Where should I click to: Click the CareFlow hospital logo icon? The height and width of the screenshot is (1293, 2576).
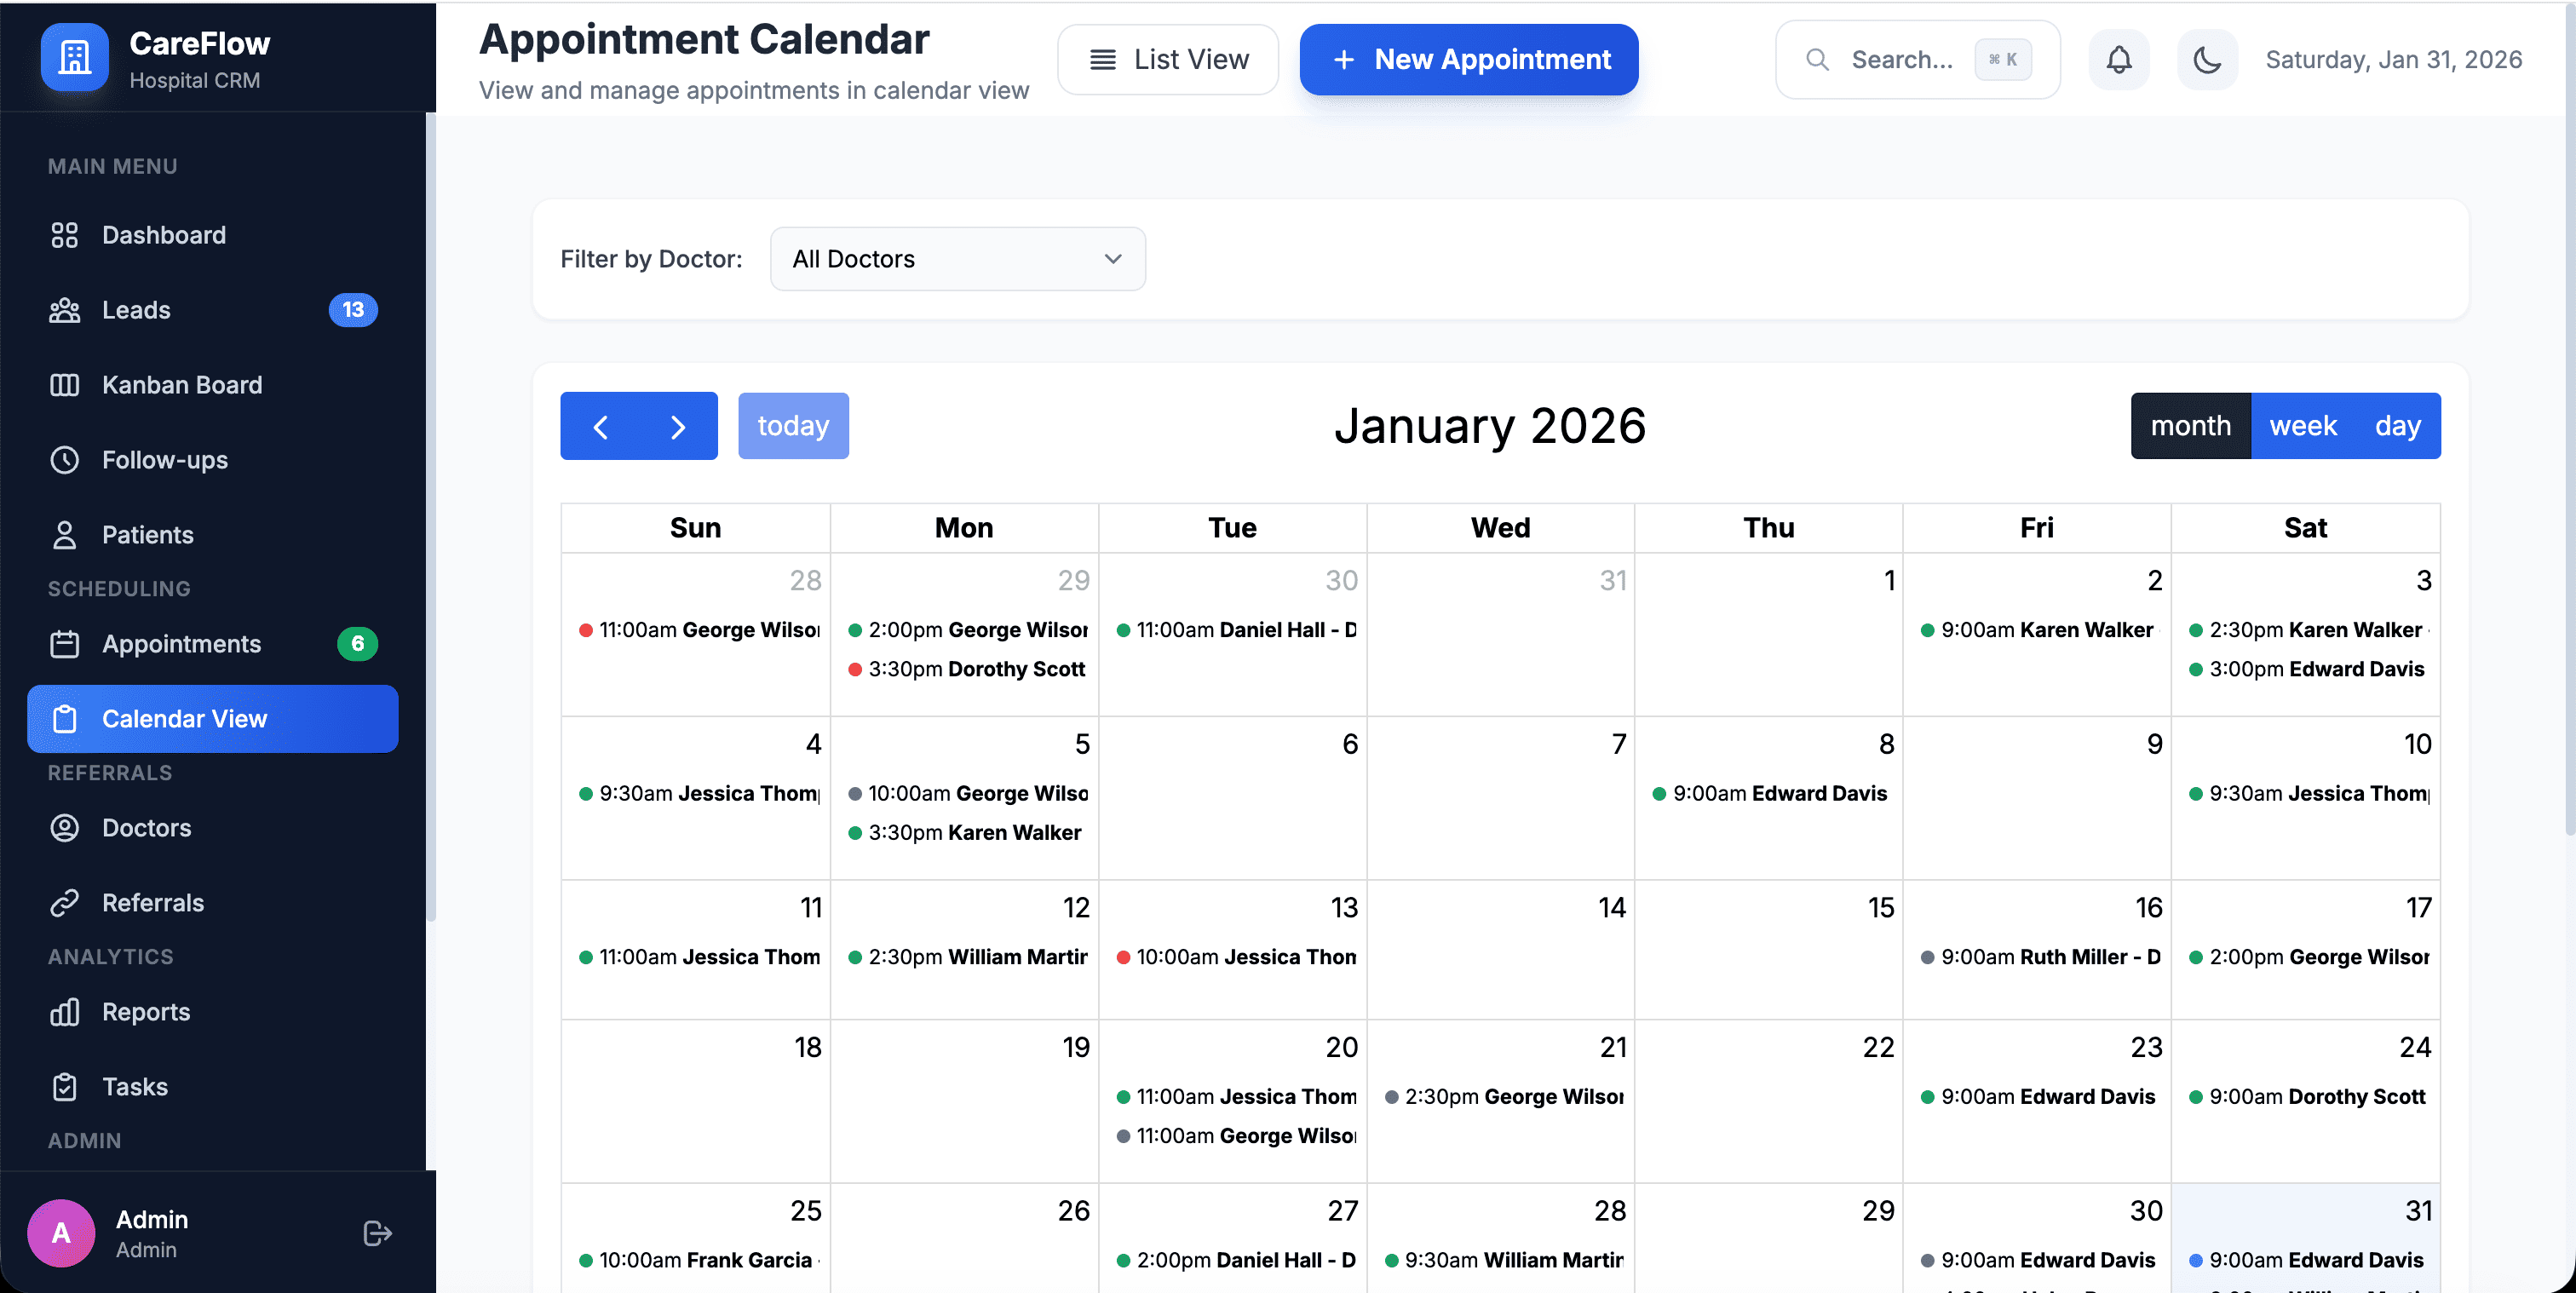click(x=74, y=58)
